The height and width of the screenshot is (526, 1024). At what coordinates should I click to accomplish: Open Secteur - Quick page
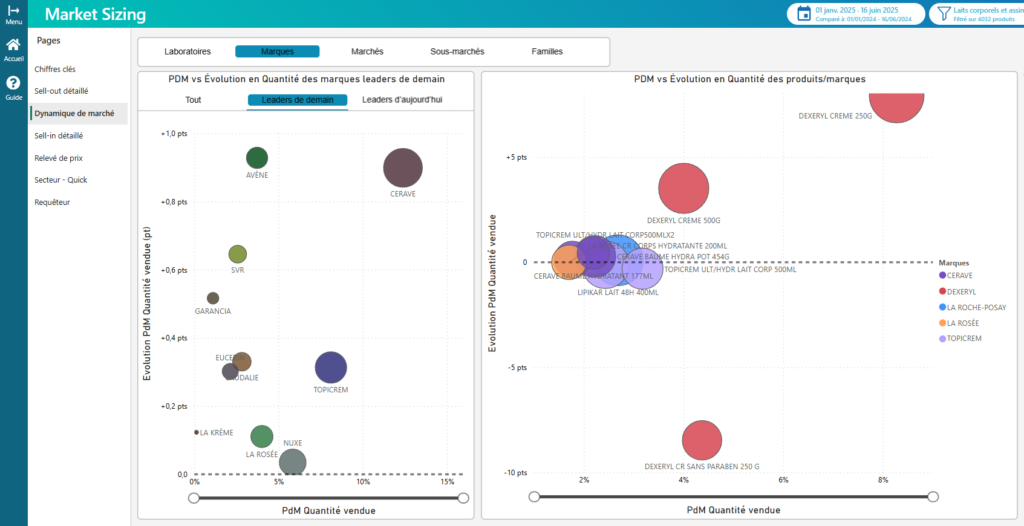click(x=61, y=180)
